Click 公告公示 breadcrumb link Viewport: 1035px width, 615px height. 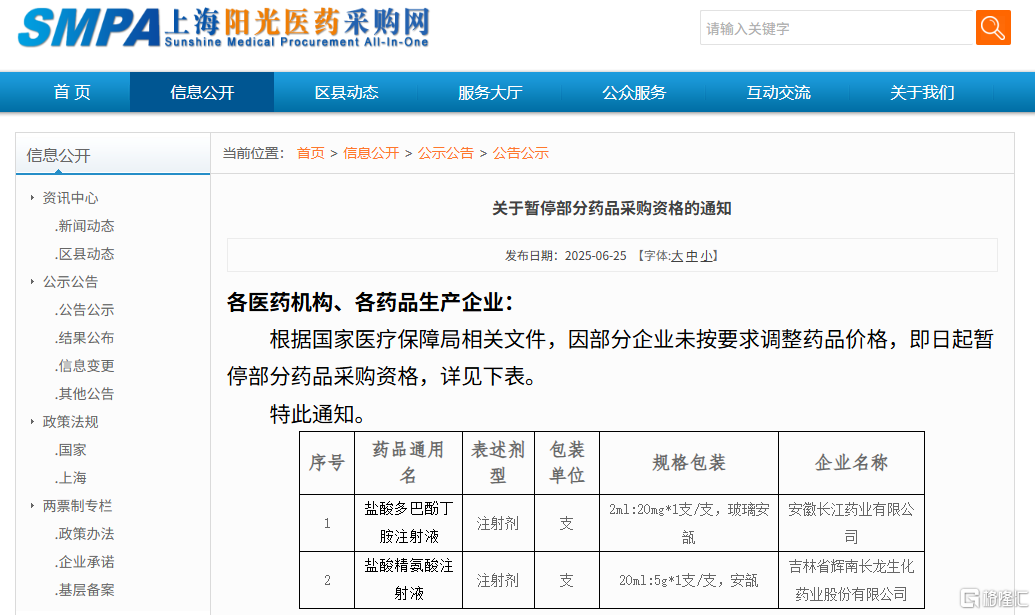[x=520, y=153]
